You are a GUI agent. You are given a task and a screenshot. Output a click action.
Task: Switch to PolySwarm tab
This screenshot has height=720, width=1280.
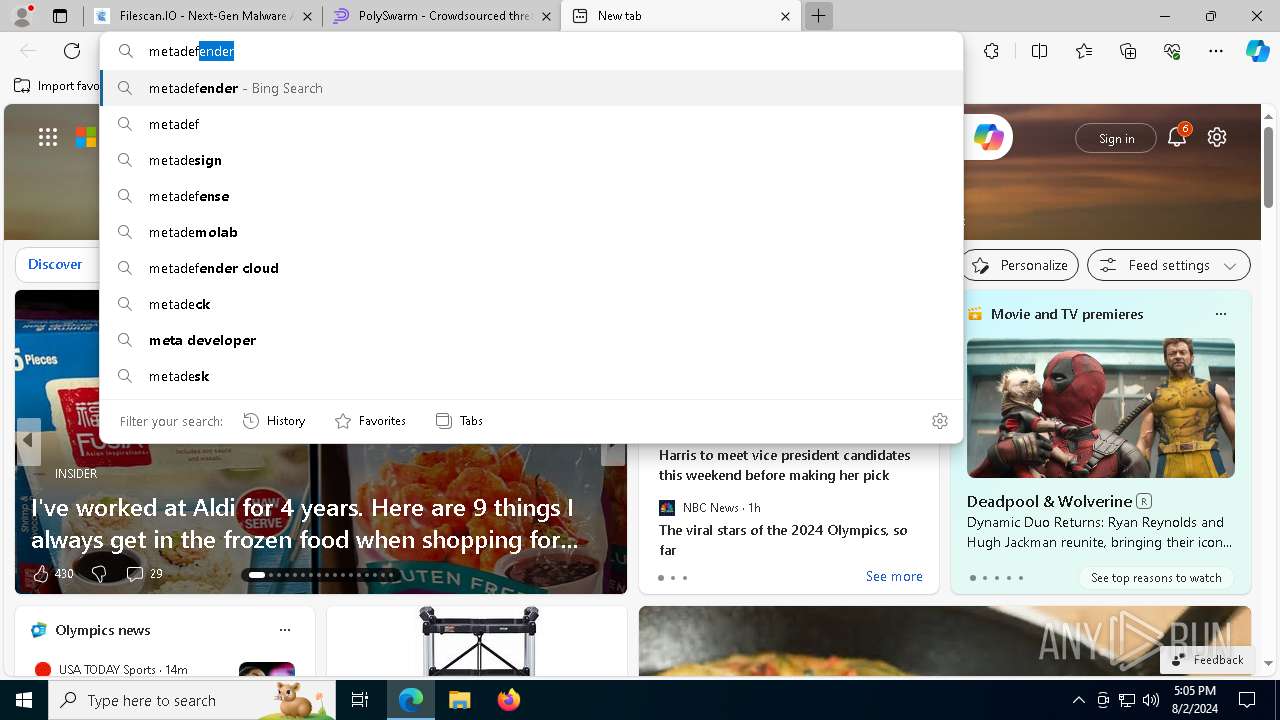441,16
